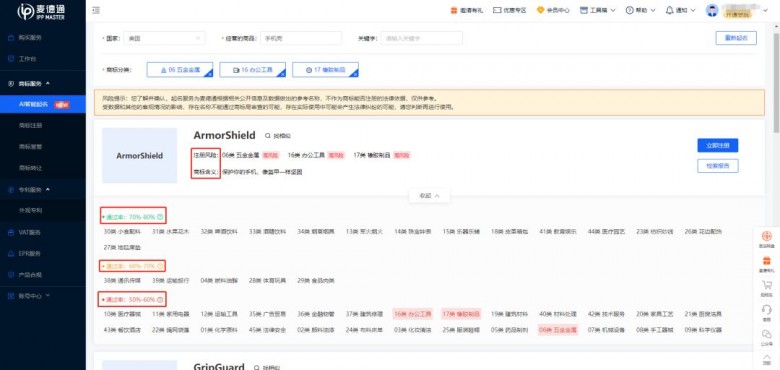Click the 关键字 keyword input field

pyautogui.click(x=422, y=38)
